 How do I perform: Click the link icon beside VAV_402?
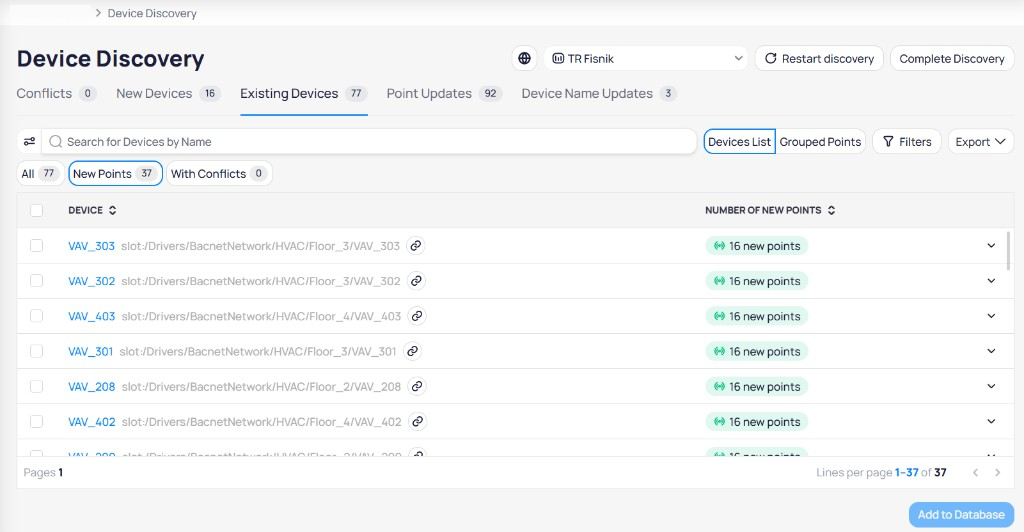pyautogui.click(x=417, y=422)
